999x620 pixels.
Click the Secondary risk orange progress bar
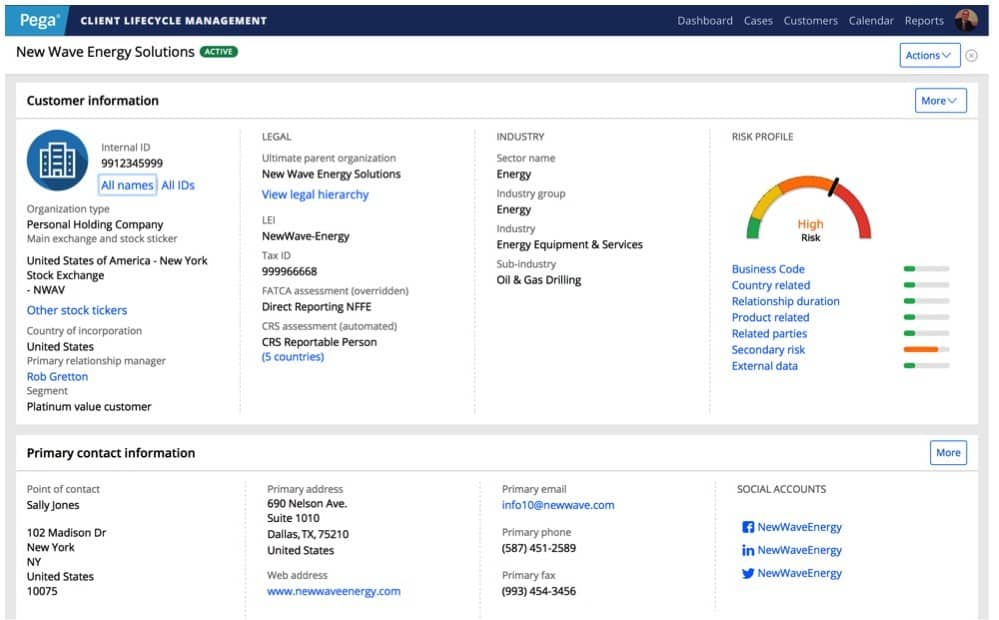[926, 349]
